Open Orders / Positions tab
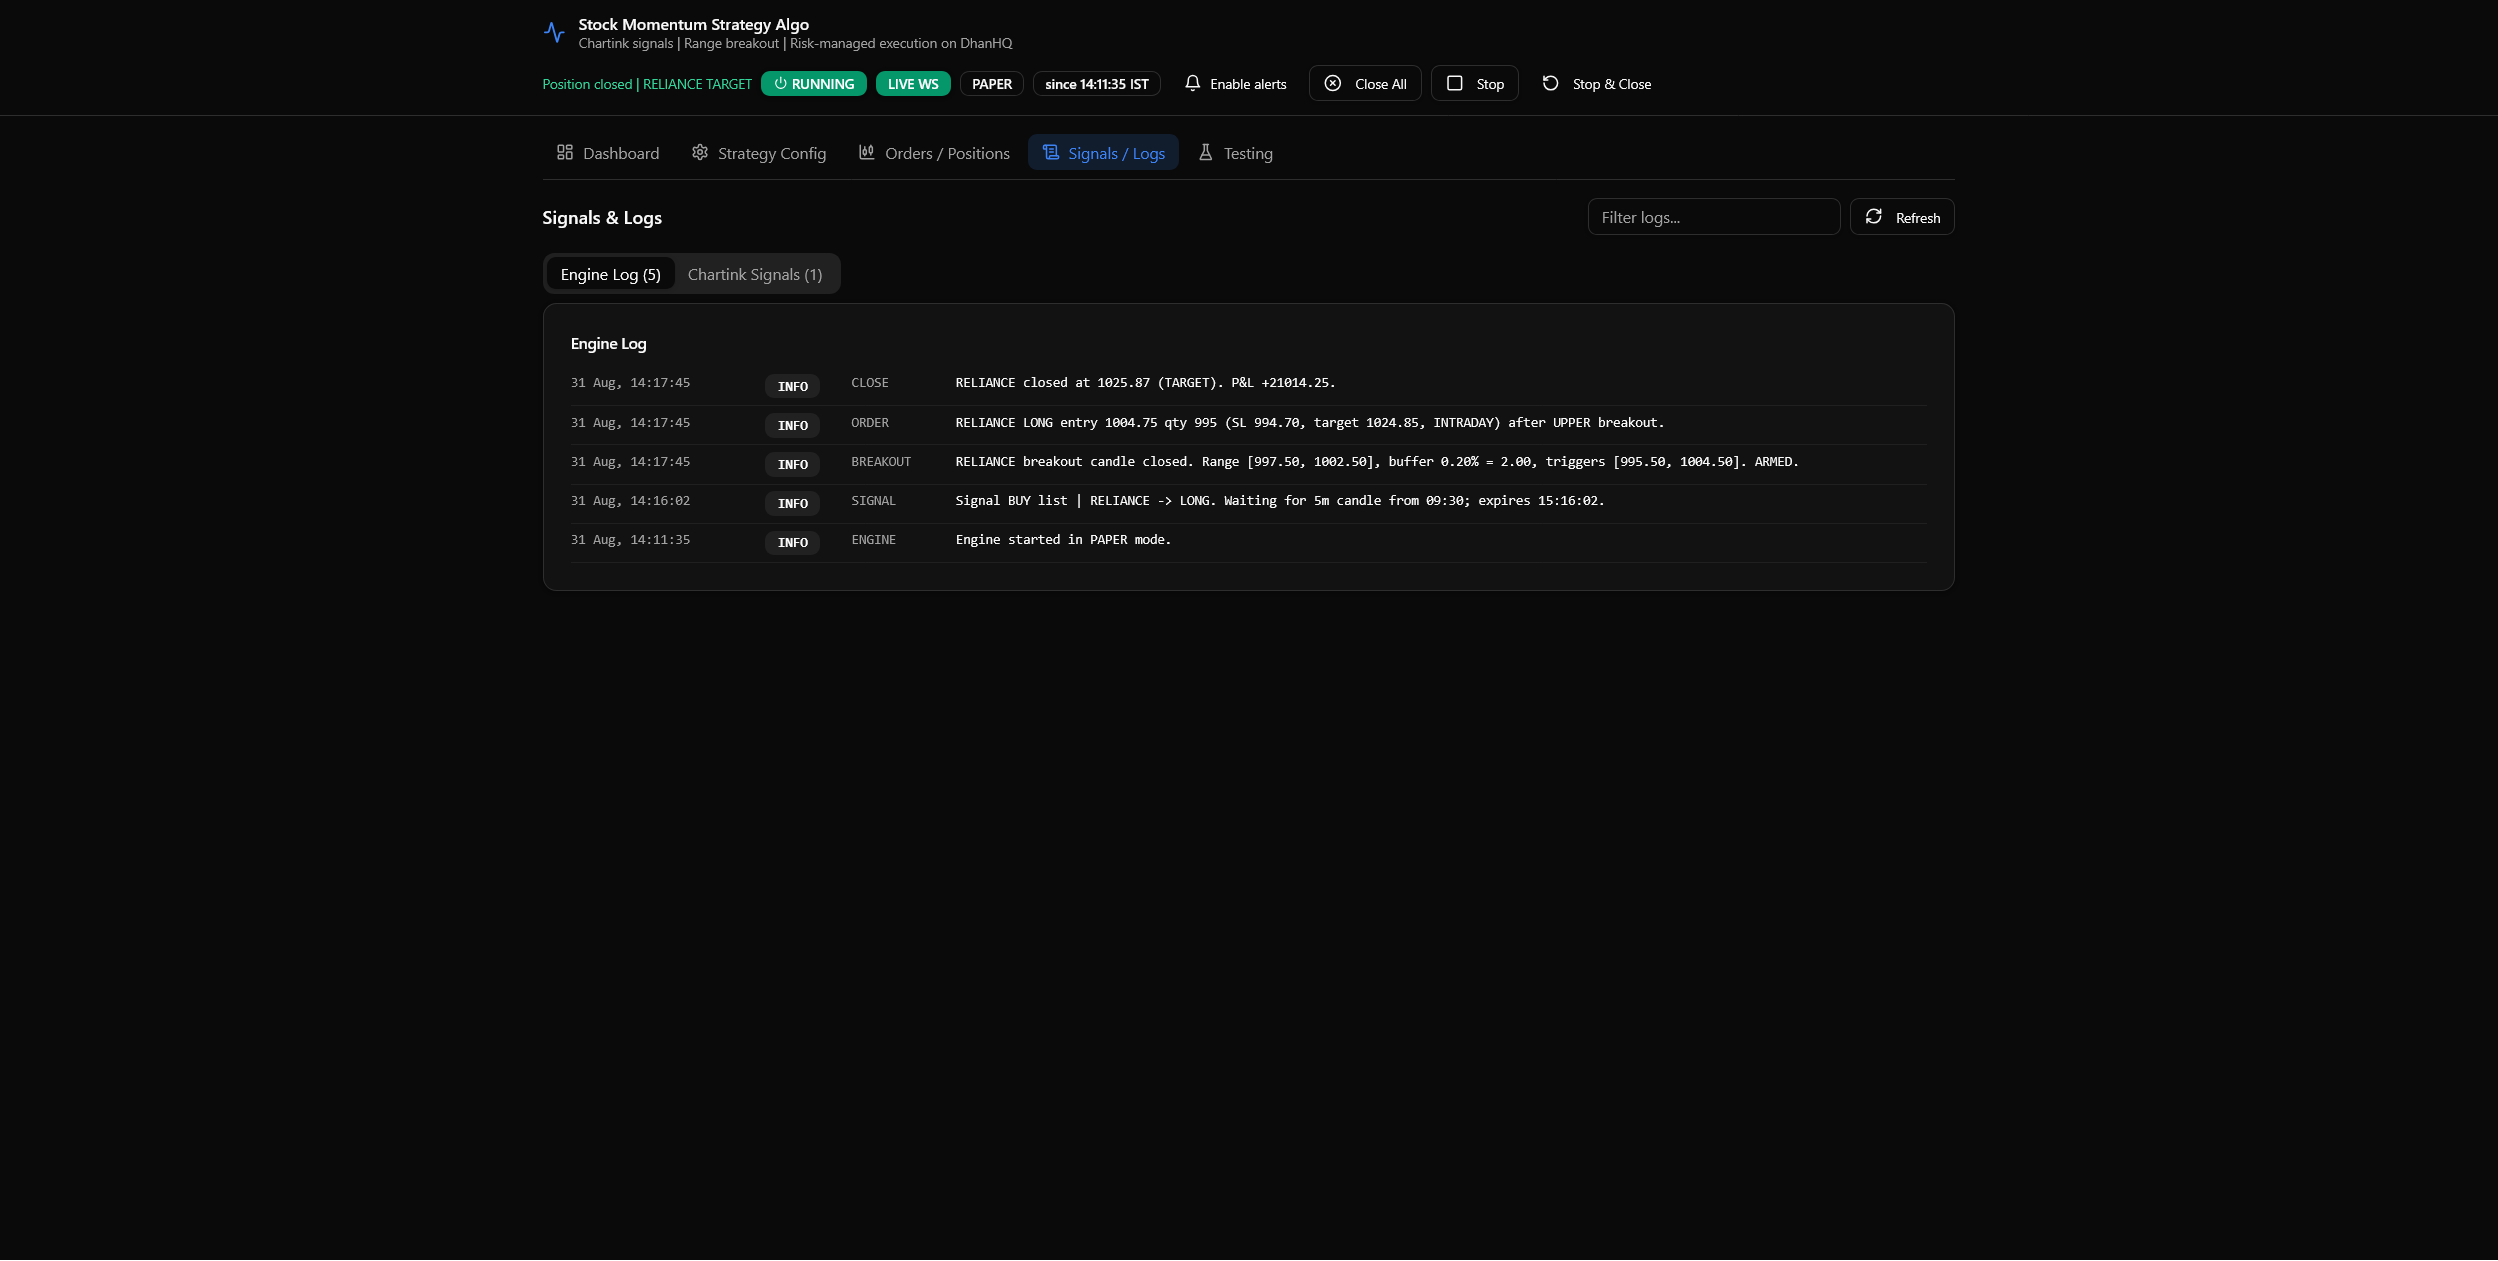2498x1261 pixels. [x=934, y=153]
